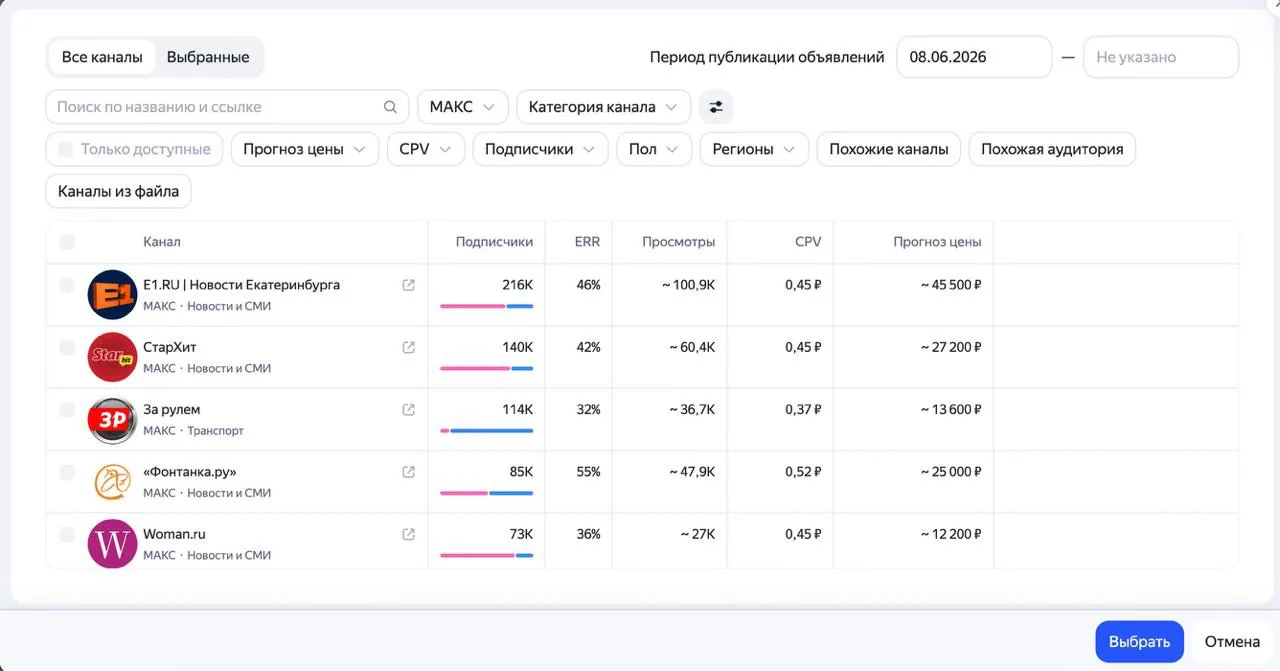Sort by Просмотры column header

click(679, 242)
